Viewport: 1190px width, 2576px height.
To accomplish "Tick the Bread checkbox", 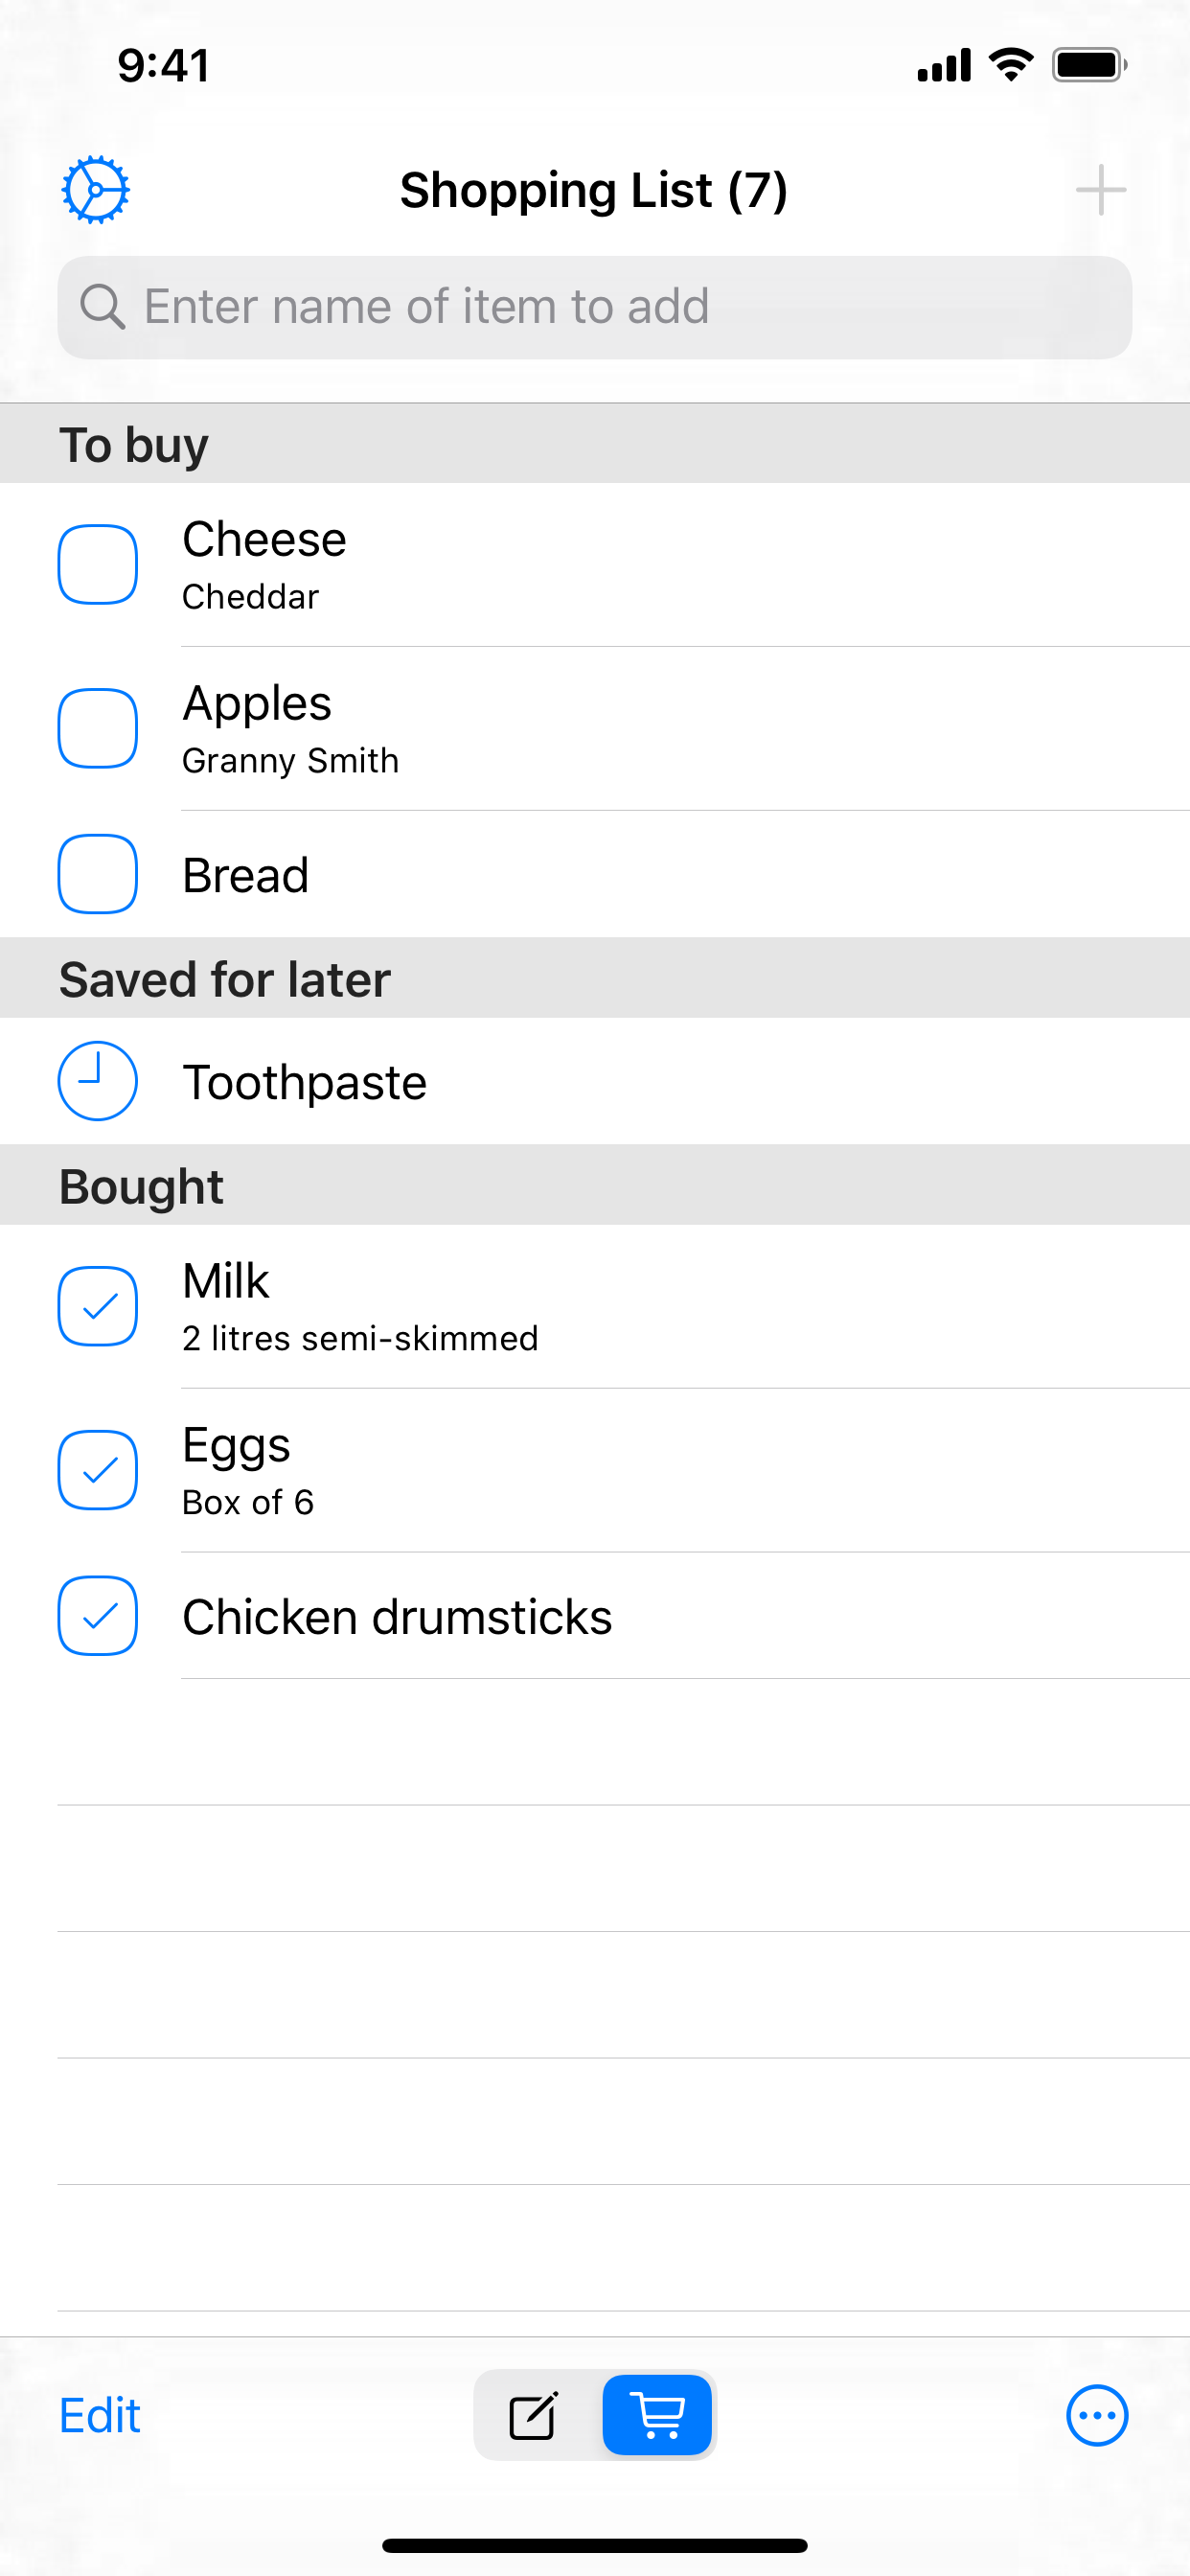I will click(x=97, y=874).
